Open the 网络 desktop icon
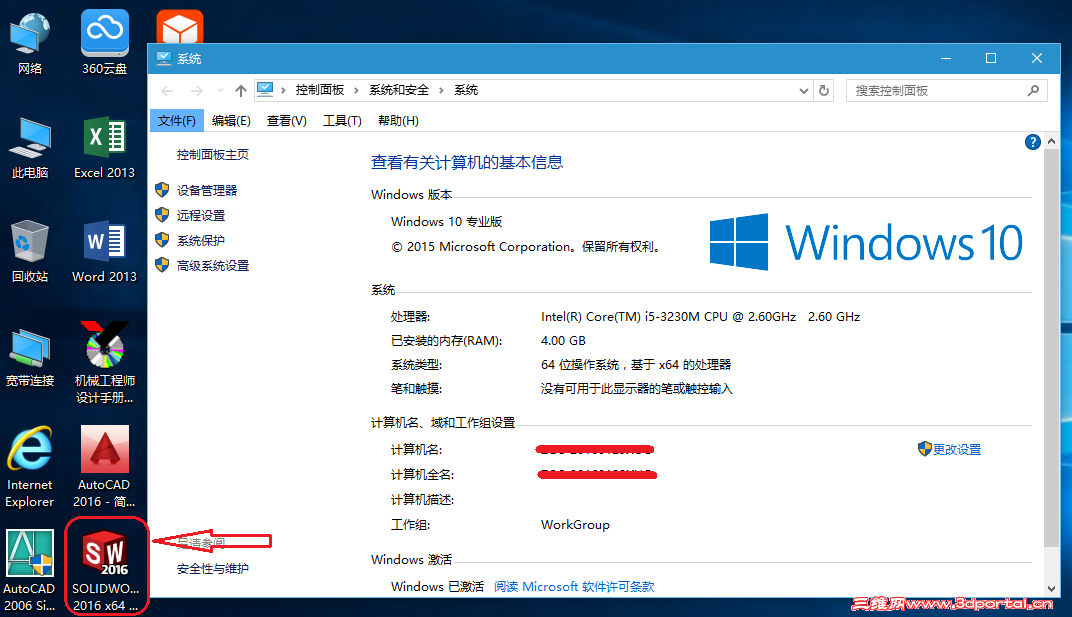This screenshot has width=1072, height=617. pos(30,42)
